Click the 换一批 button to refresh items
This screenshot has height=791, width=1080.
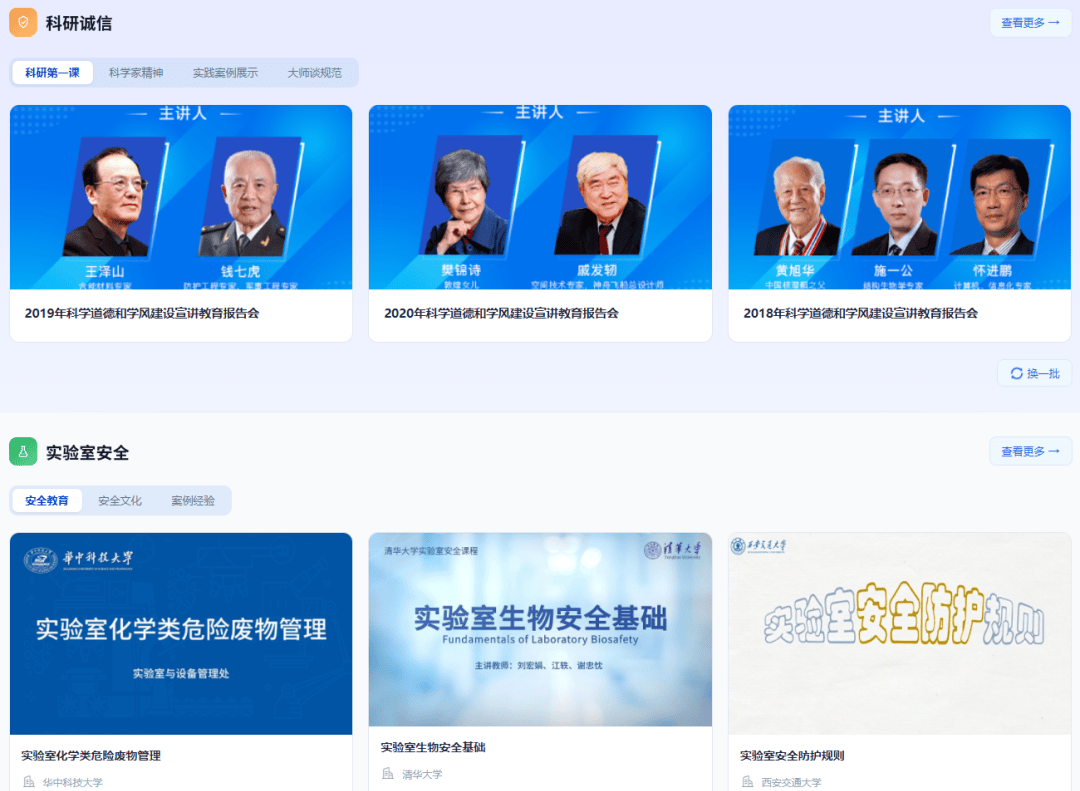pos(1034,372)
